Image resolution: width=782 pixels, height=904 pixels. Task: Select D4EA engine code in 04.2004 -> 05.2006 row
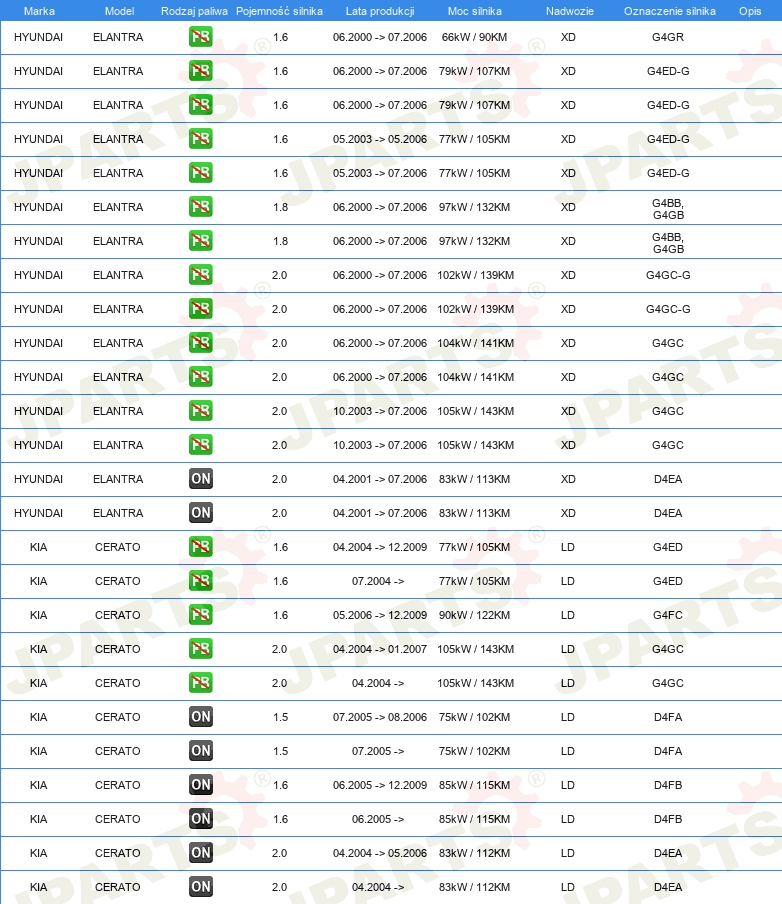pyautogui.click(x=668, y=853)
